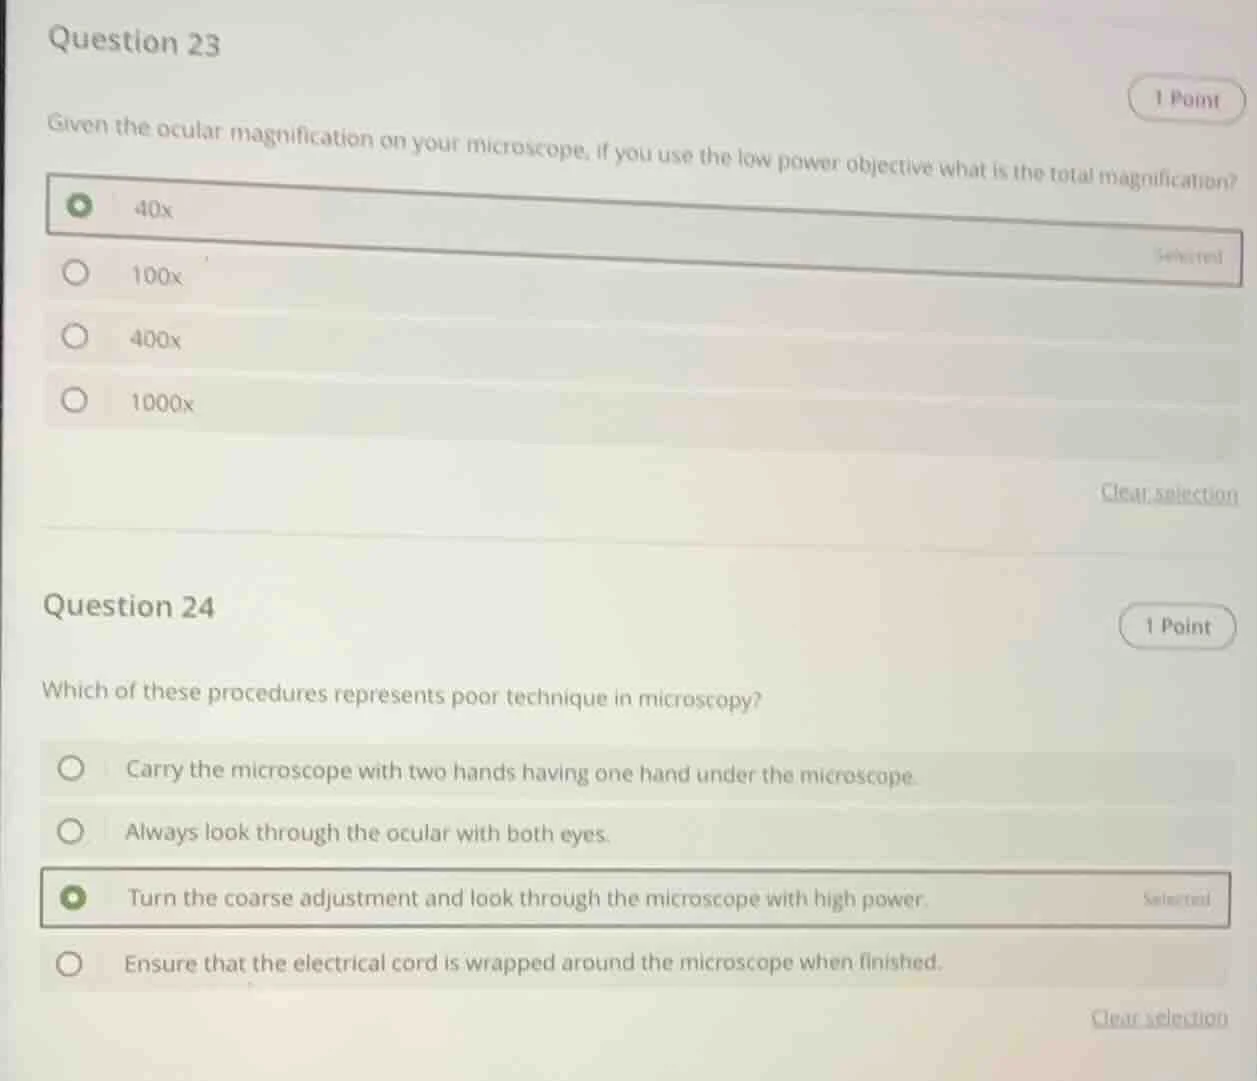This screenshot has width=1257, height=1081.
Task: Click the 100x answer row text
Action: pyautogui.click(x=155, y=275)
